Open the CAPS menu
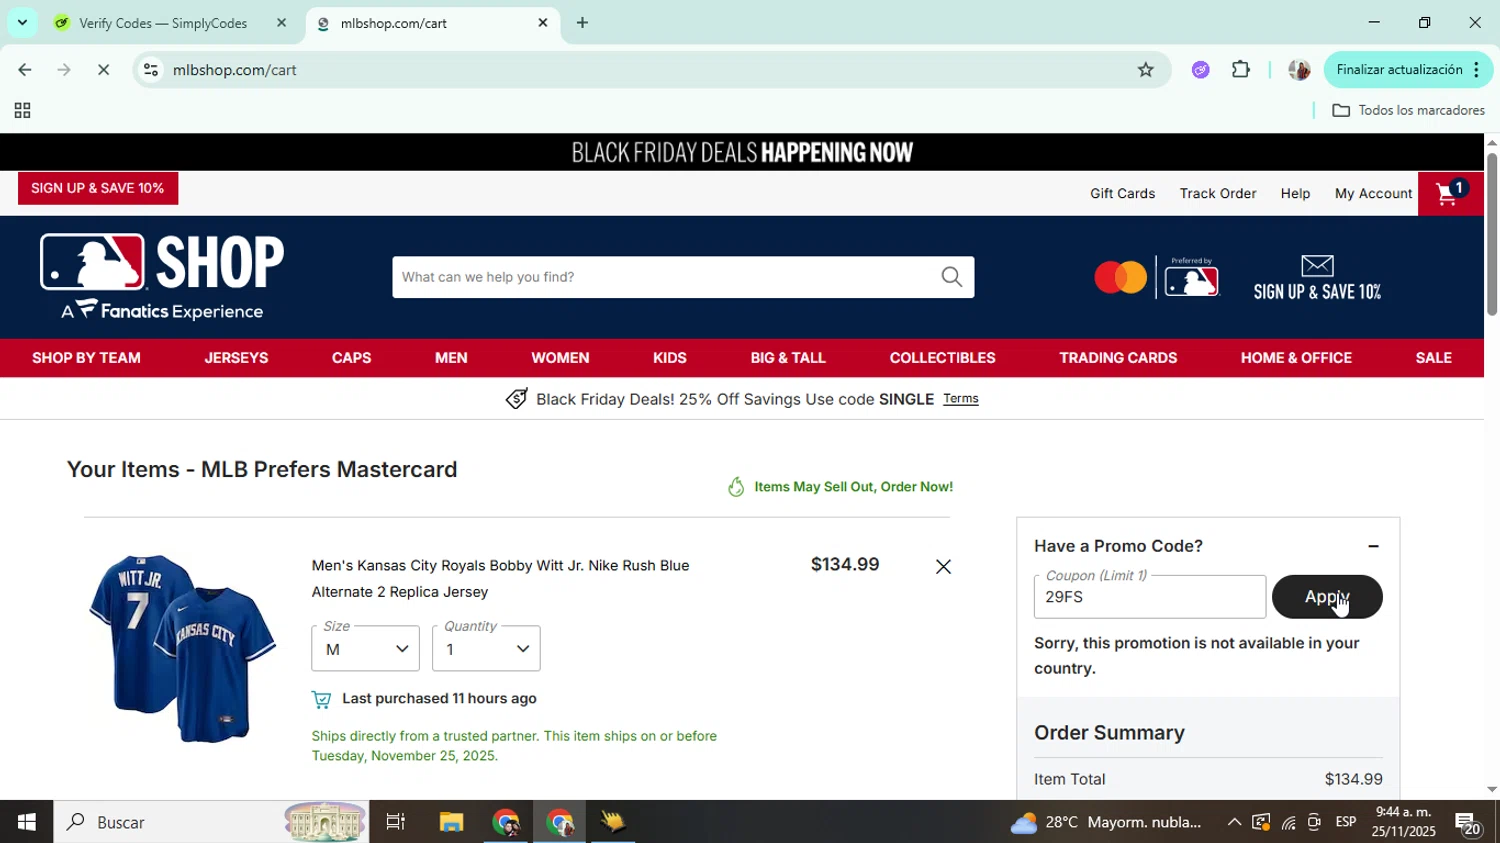Viewport: 1500px width, 843px height. pos(351,358)
